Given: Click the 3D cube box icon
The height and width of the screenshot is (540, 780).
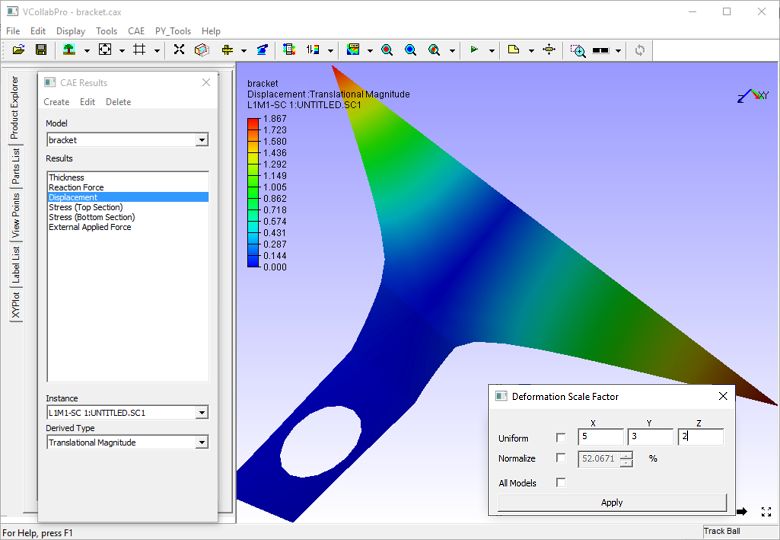Looking at the screenshot, I should [201, 50].
